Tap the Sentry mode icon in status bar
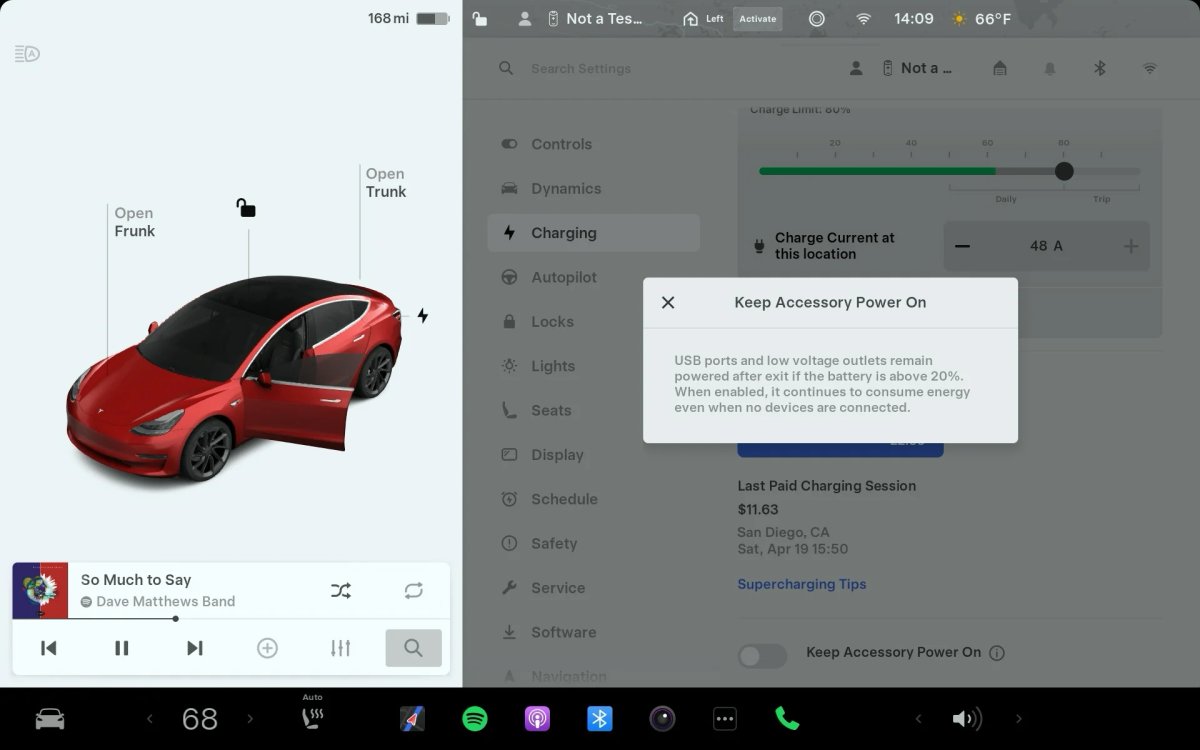Viewport: 1200px width, 750px height. [x=817, y=18]
